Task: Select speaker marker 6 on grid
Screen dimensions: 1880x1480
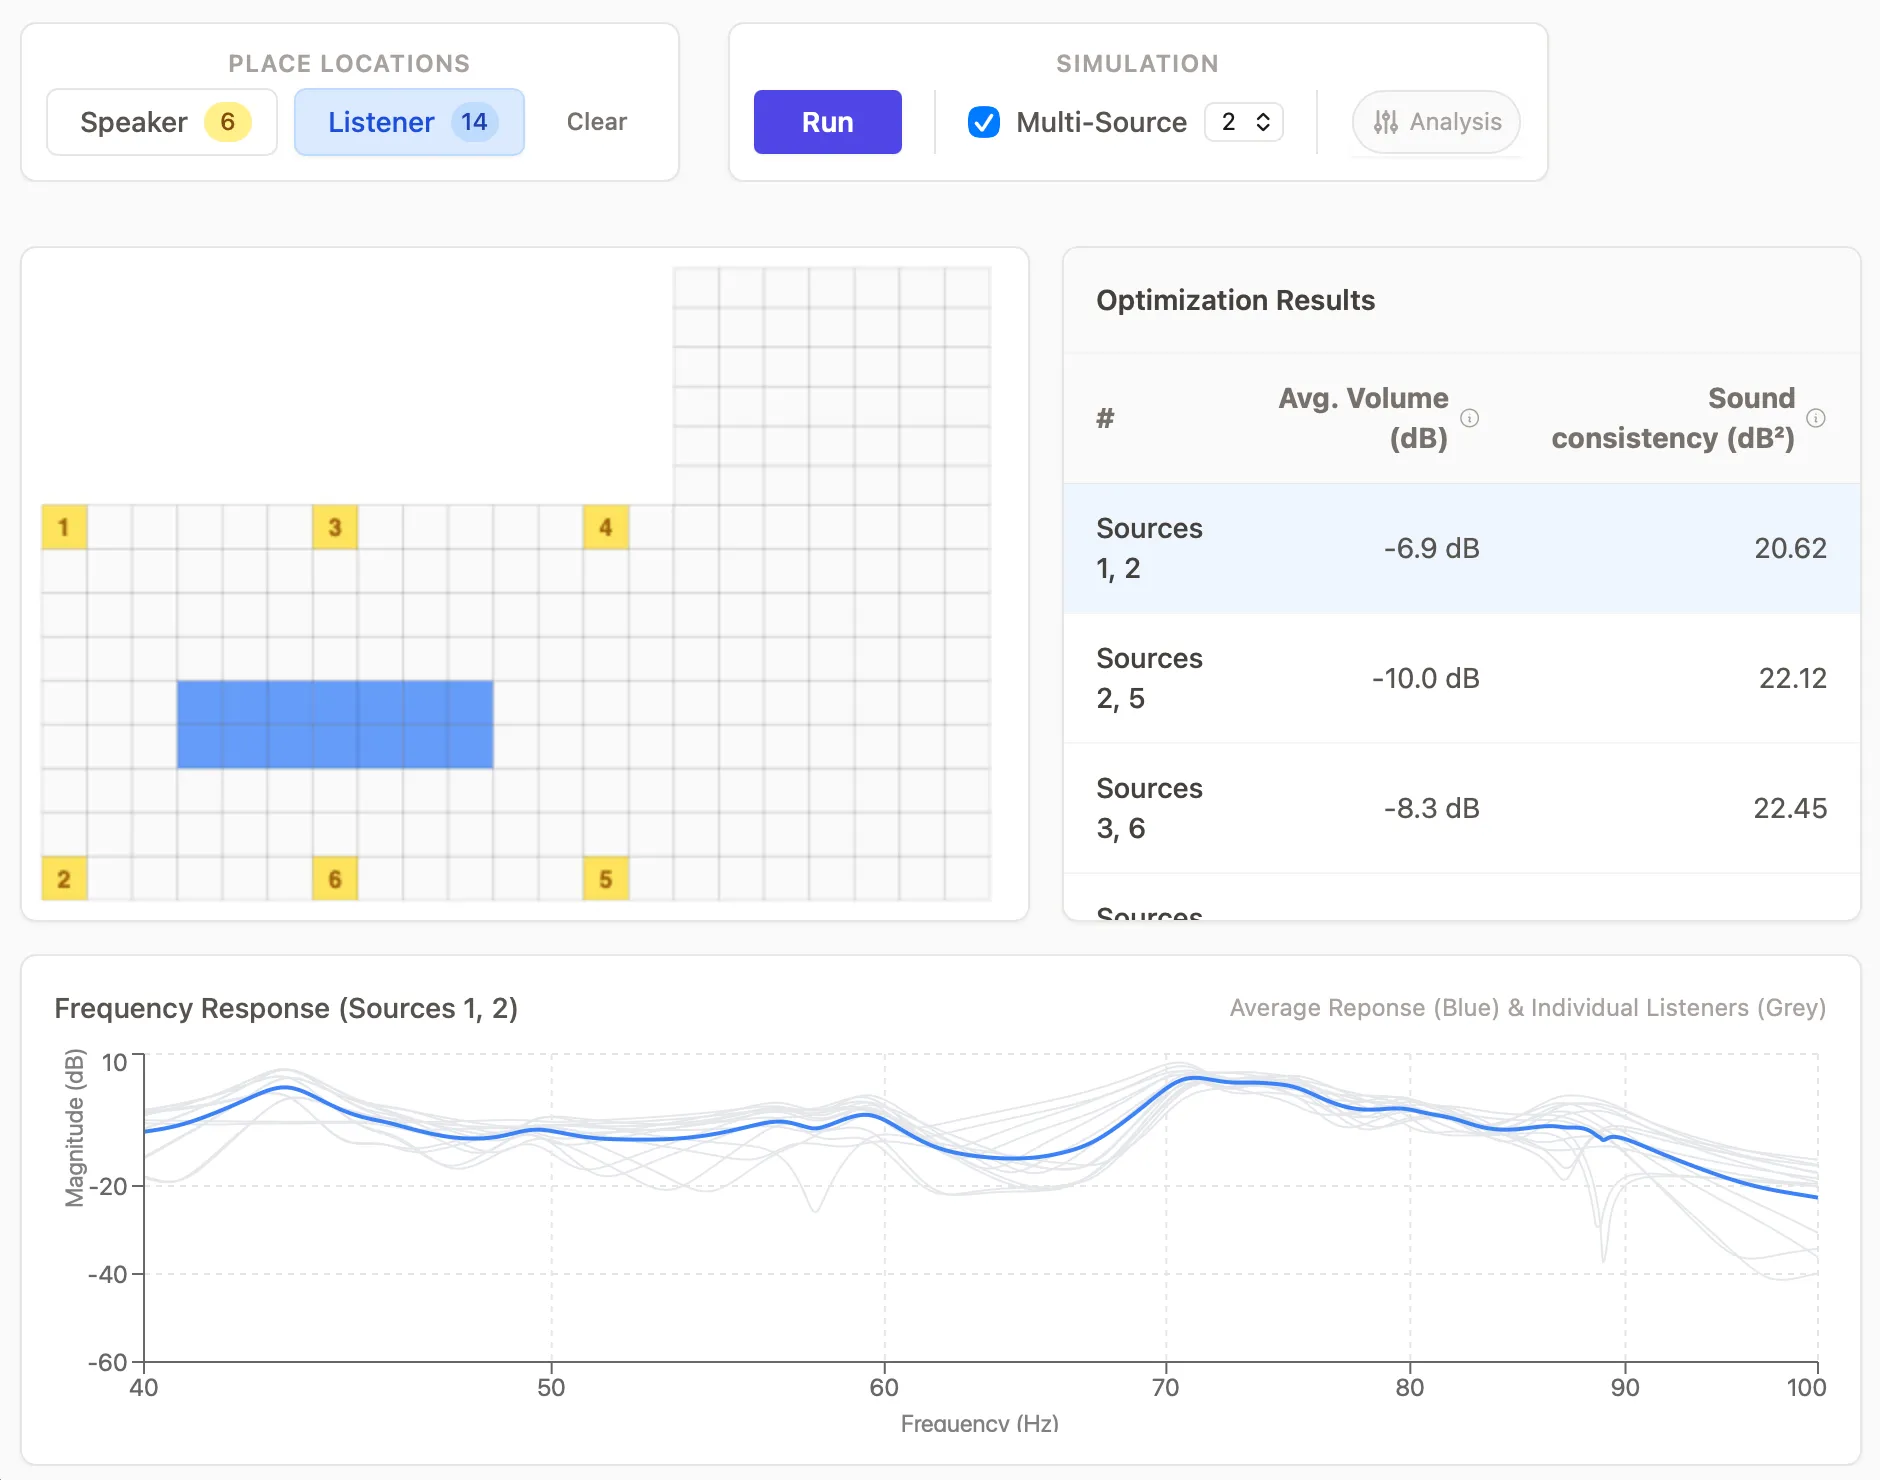Action: coord(335,879)
